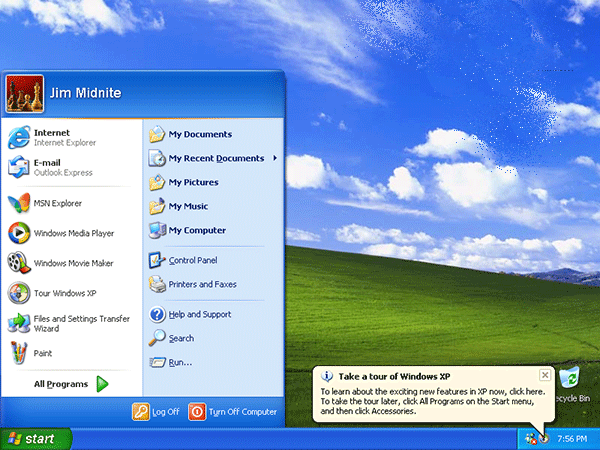Click the red Turn Off Computer icon
Viewport: 600px width, 450px height.
(x=197, y=412)
